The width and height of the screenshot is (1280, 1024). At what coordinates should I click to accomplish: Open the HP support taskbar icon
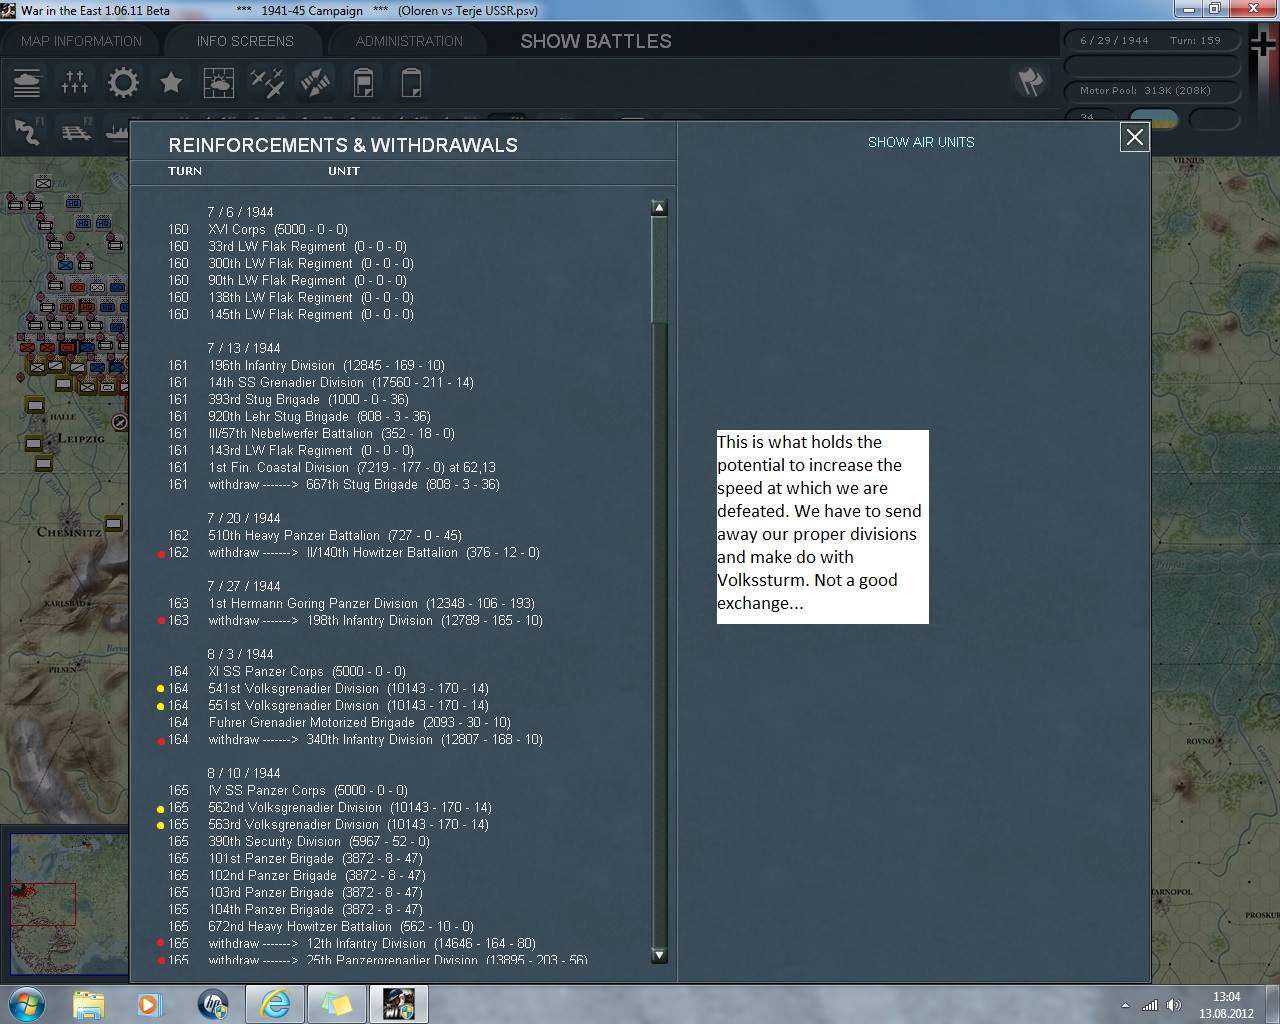(212, 1004)
